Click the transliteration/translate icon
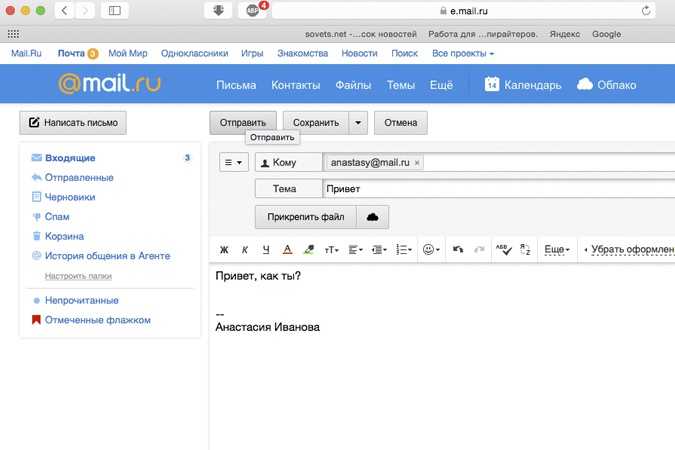Viewport: 675px width, 450px height. pos(525,249)
